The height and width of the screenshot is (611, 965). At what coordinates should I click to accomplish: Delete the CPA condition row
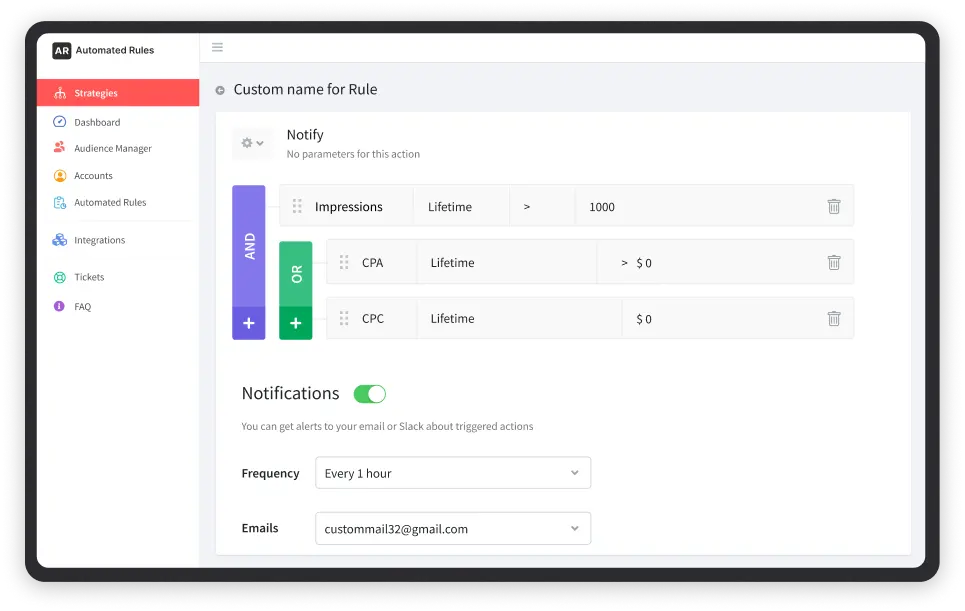coord(833,263)
